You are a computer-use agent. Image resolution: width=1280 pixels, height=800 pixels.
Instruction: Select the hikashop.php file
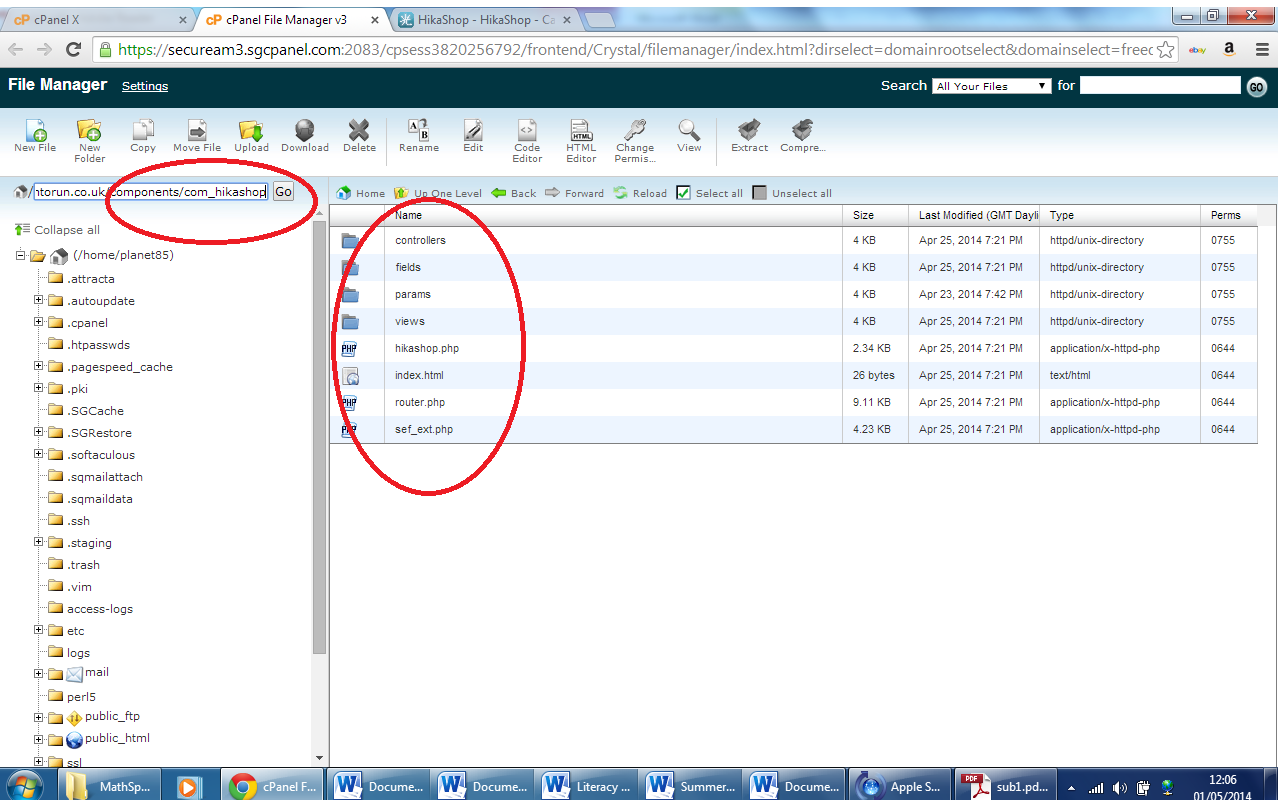click(793, 348)
